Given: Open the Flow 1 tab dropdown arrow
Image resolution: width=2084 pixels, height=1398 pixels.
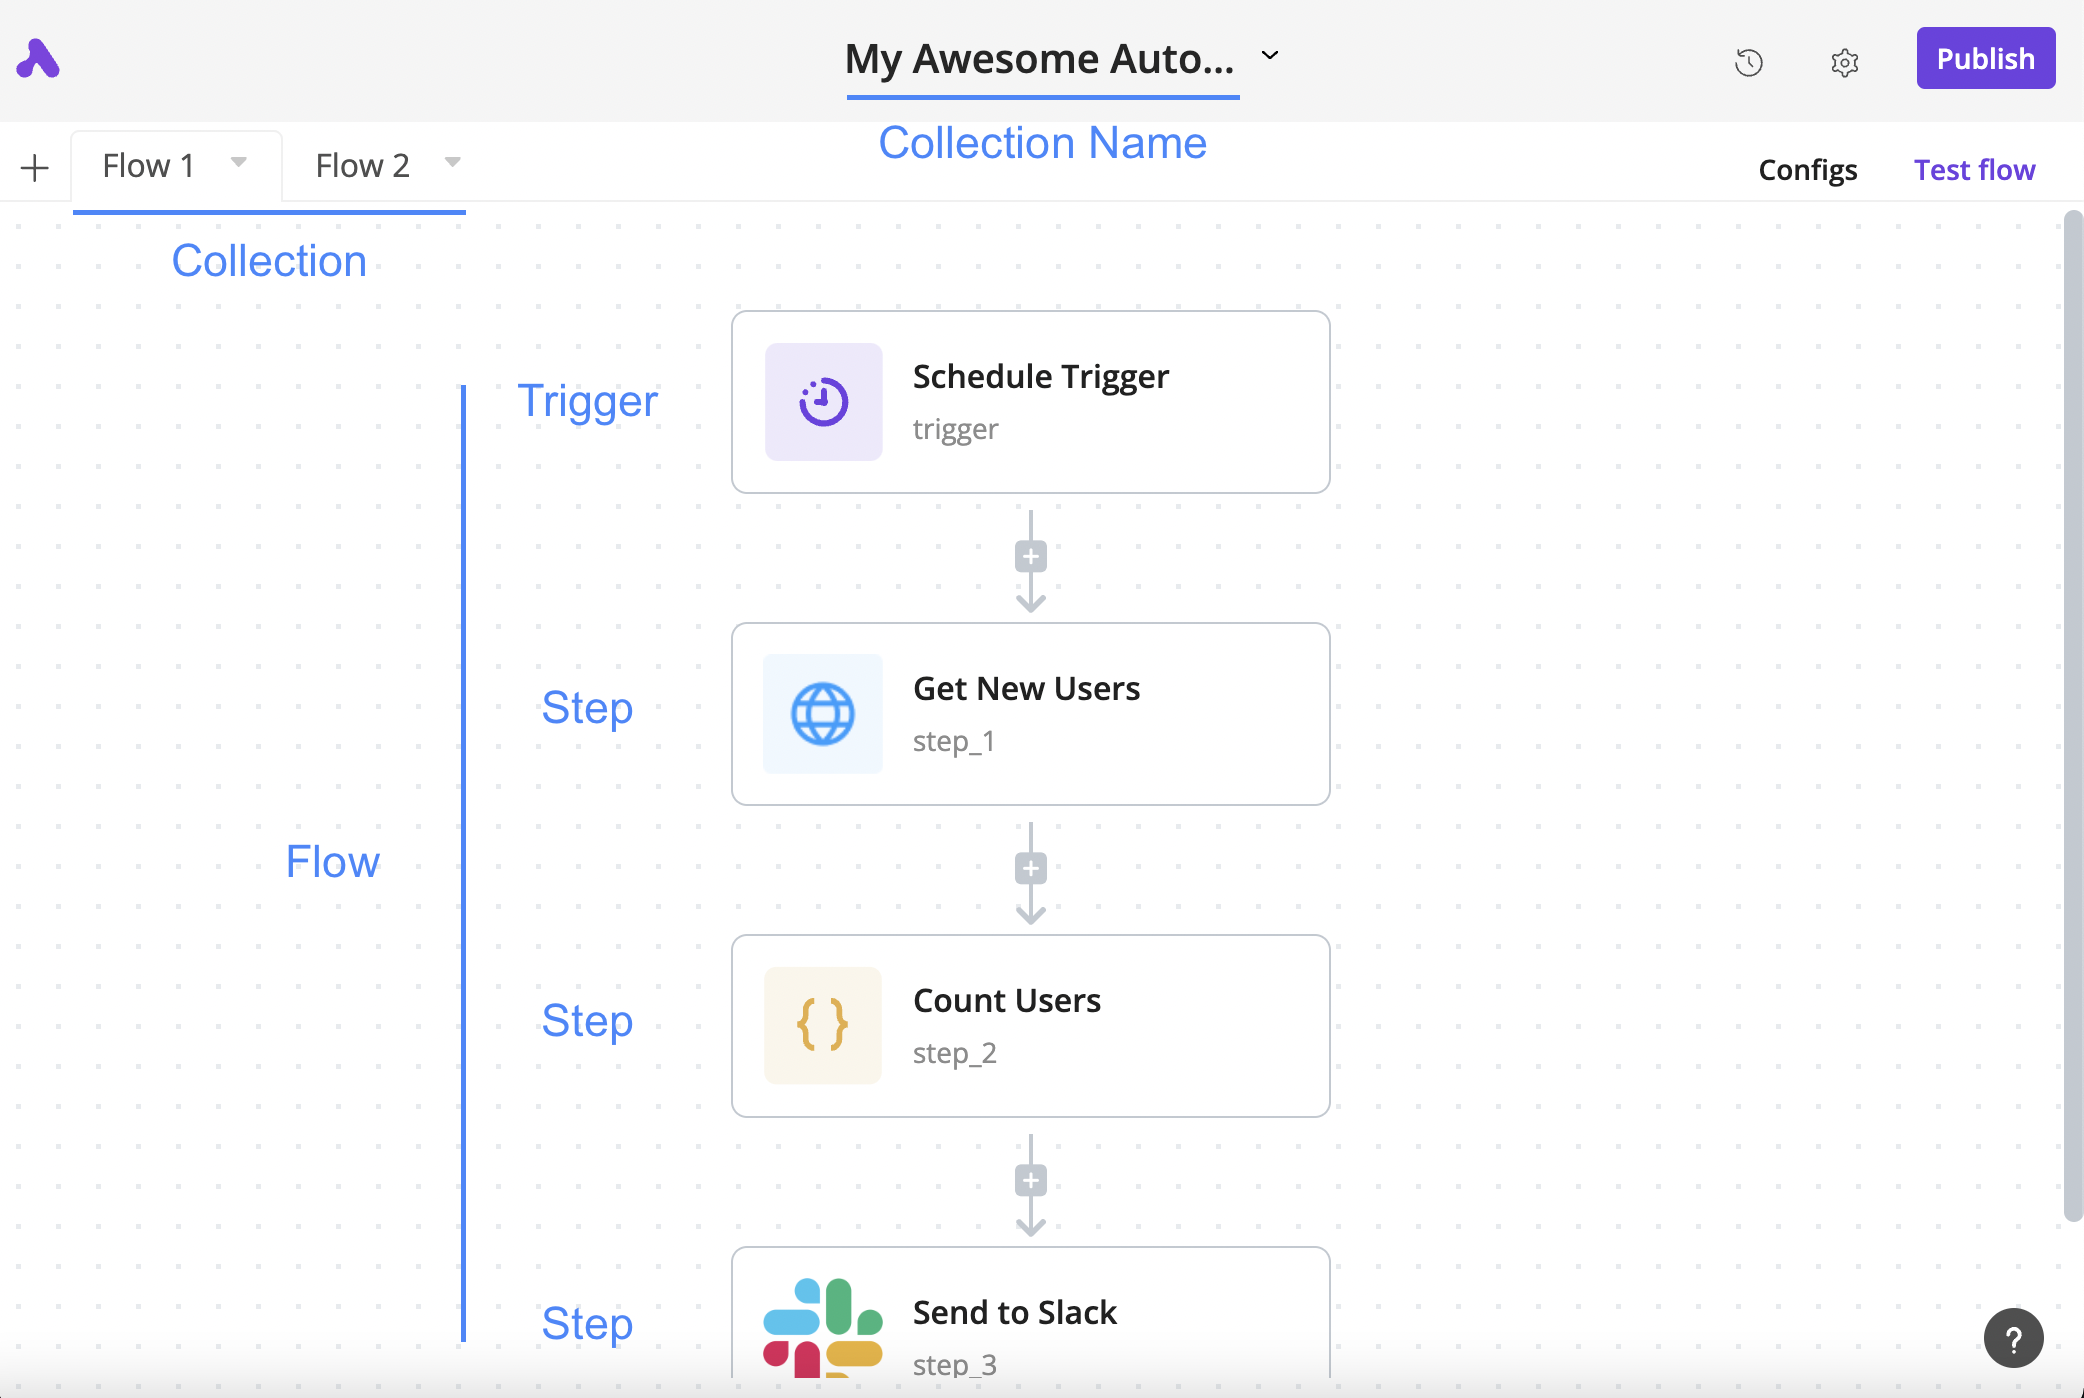Looking at the screenshot, I should point(239,162).
